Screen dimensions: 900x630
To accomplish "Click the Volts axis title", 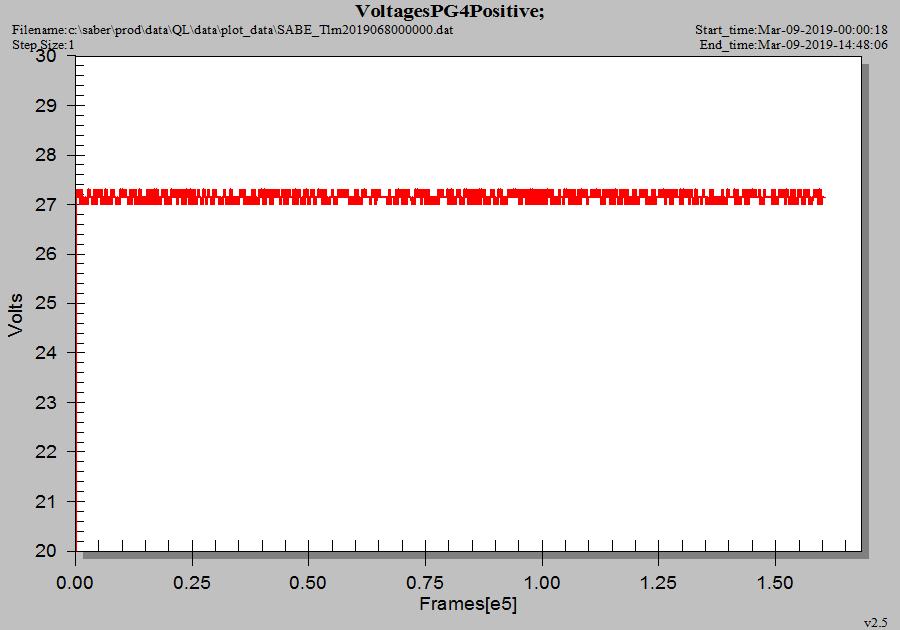I will pos(15,314).
